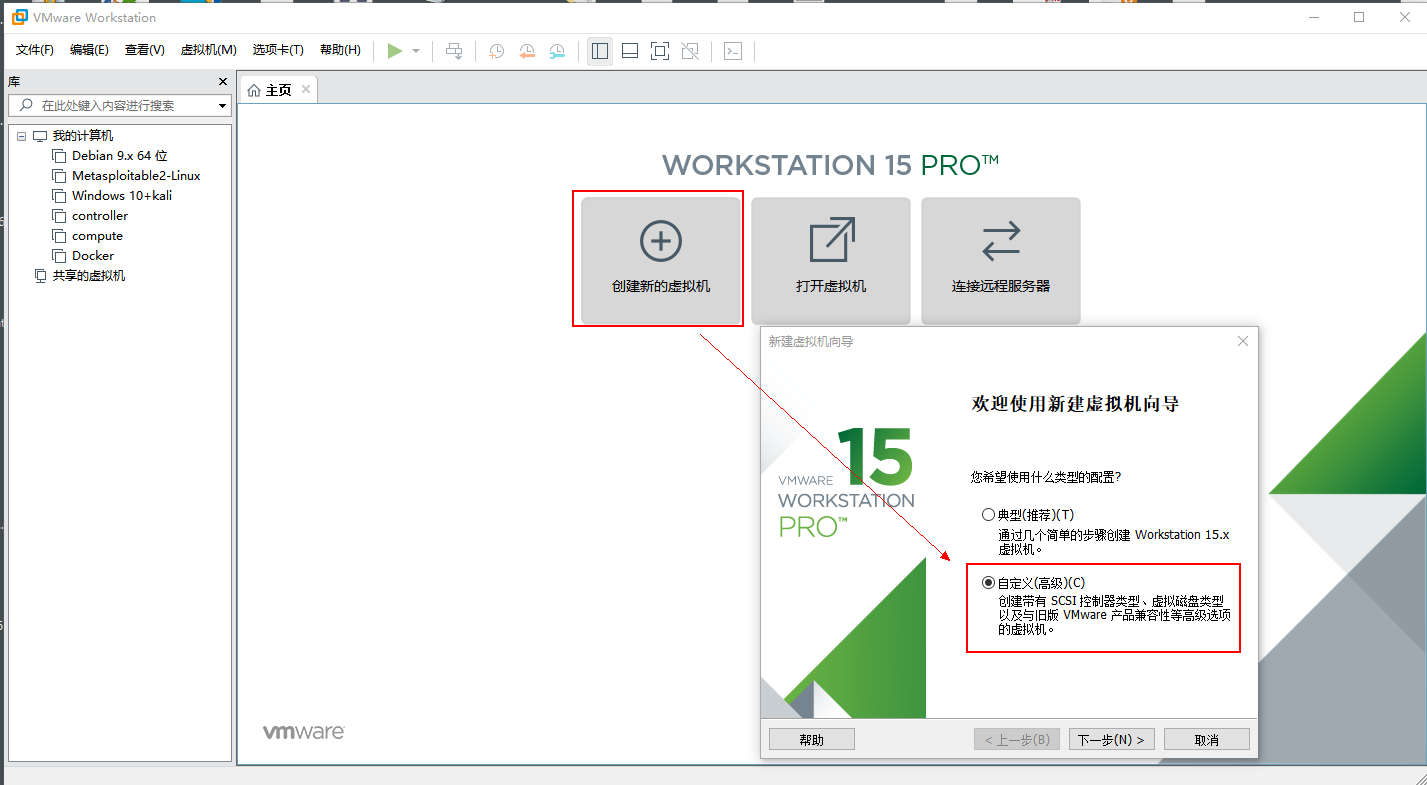Click the 连接远程服务器 tile
Image resolution: width=1427 pixels, height=785 pixels.
(1001, 260)
